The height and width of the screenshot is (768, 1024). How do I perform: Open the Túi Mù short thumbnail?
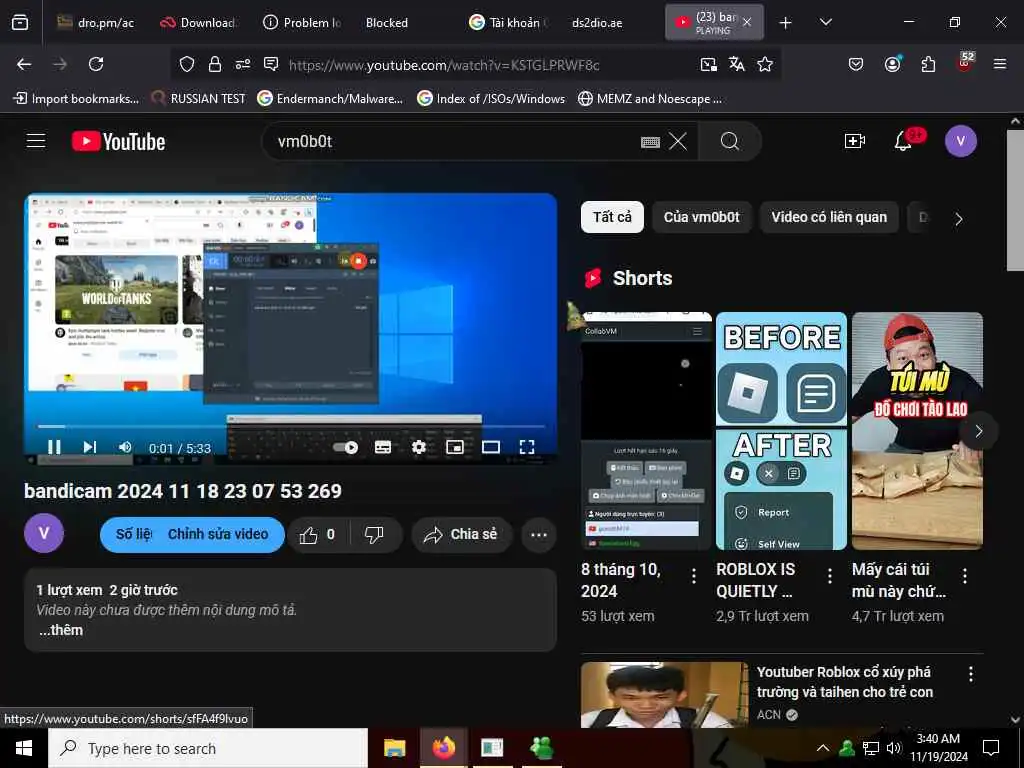(x=917, y=431)
